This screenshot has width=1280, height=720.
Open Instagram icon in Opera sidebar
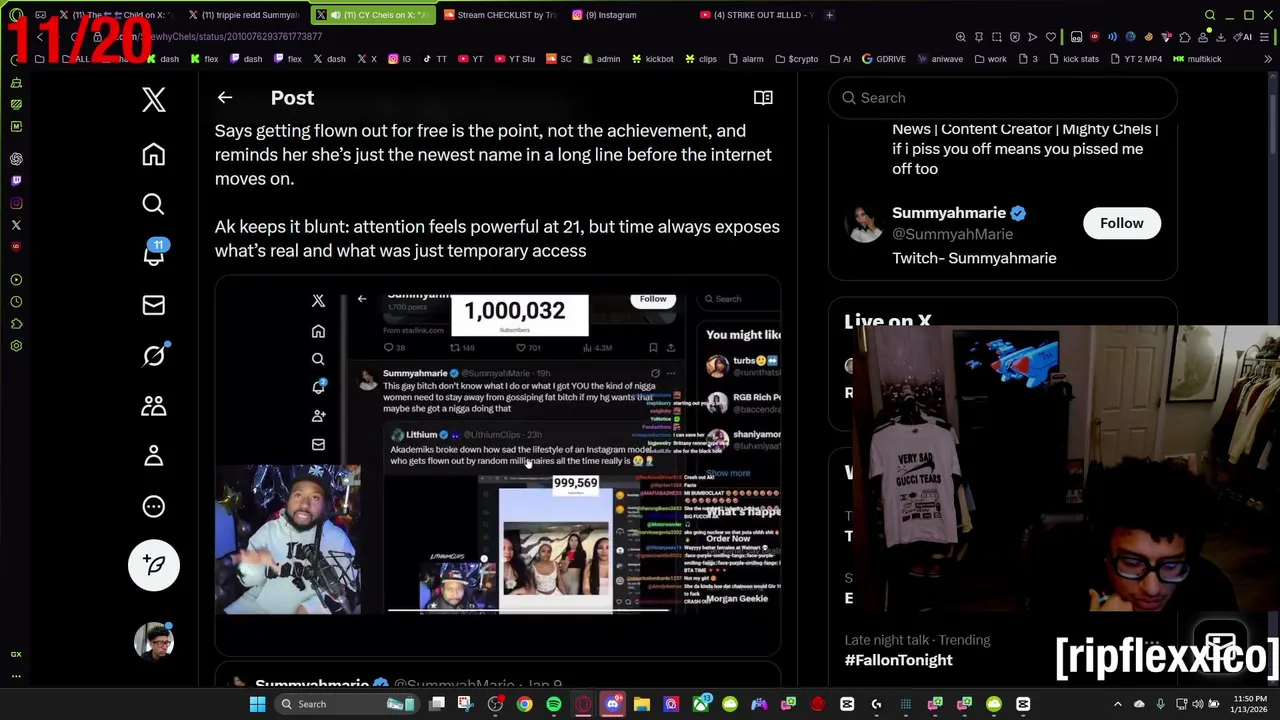16,203
